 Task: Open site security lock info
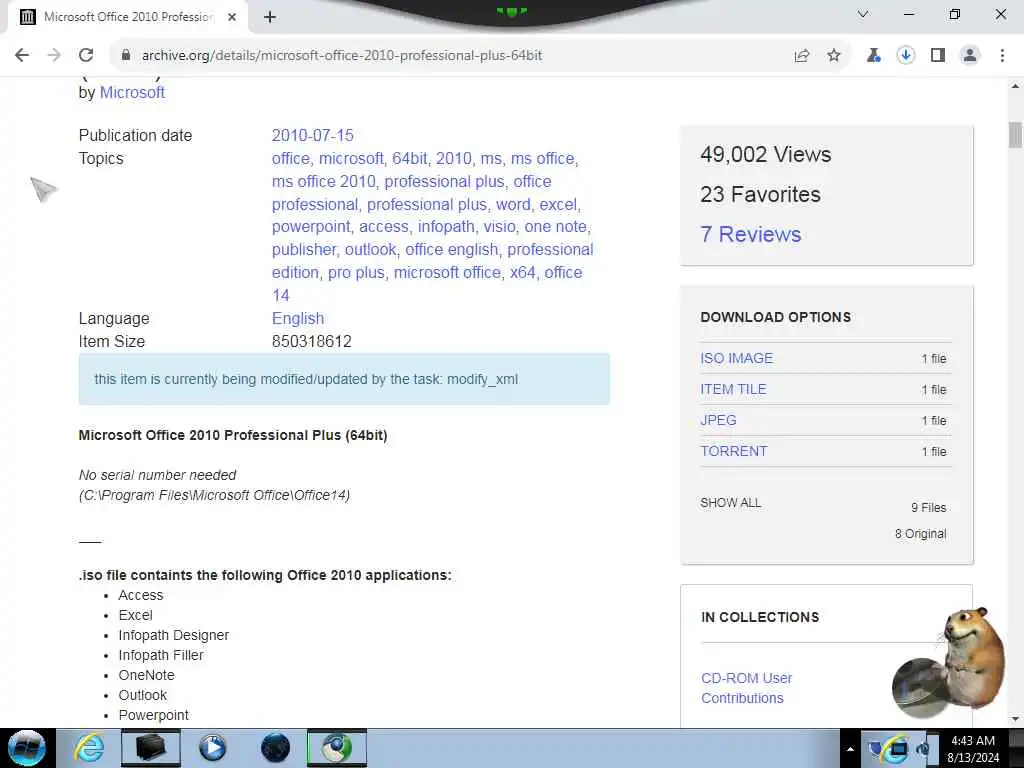(x=126, y=56)
